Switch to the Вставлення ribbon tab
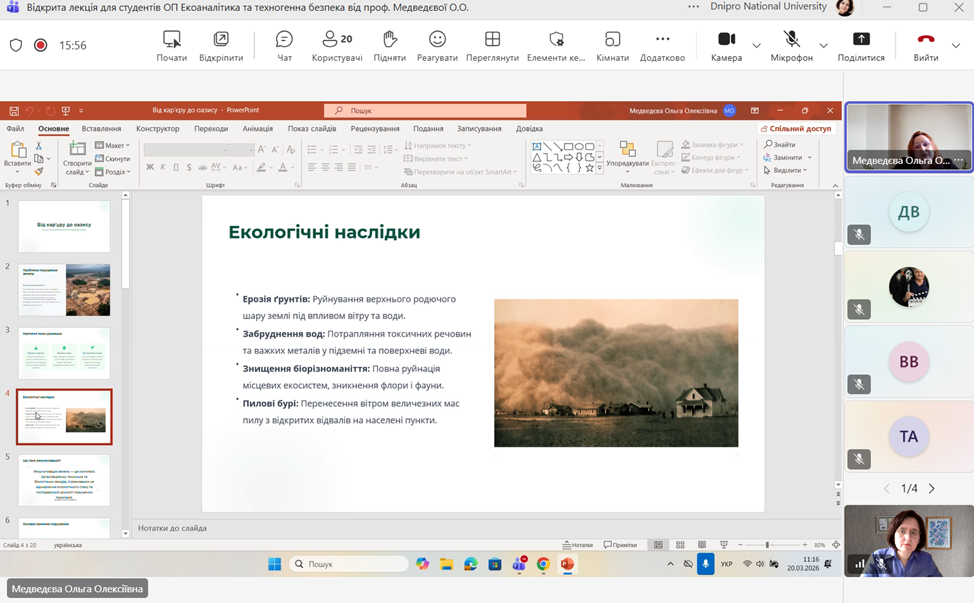 101,129
